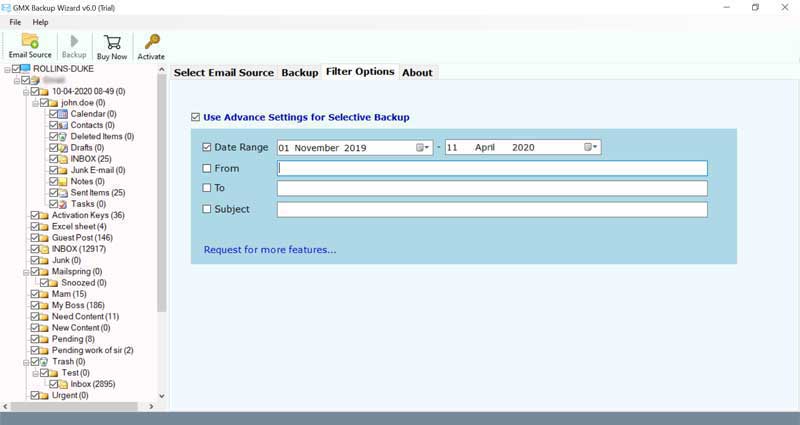Open the Help menu
800x425 pixels.
40,22
